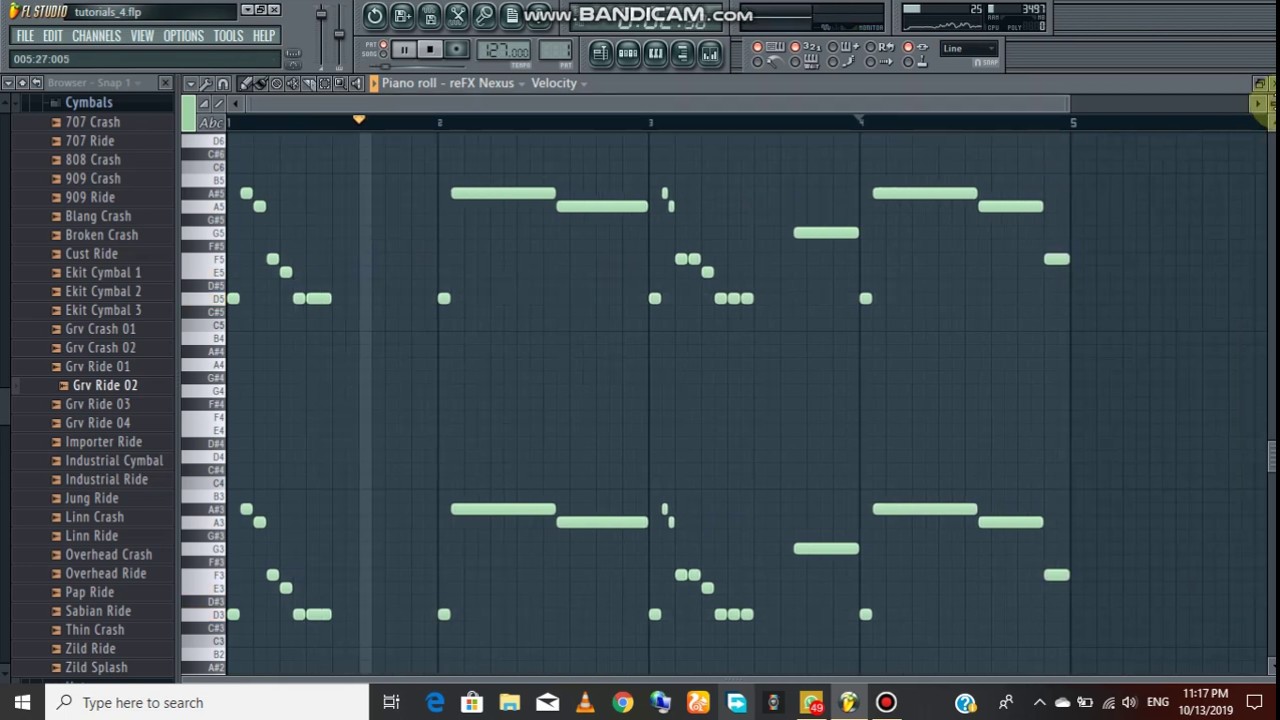
Task: Click the main pitch slider
Action: pos(339,33)
